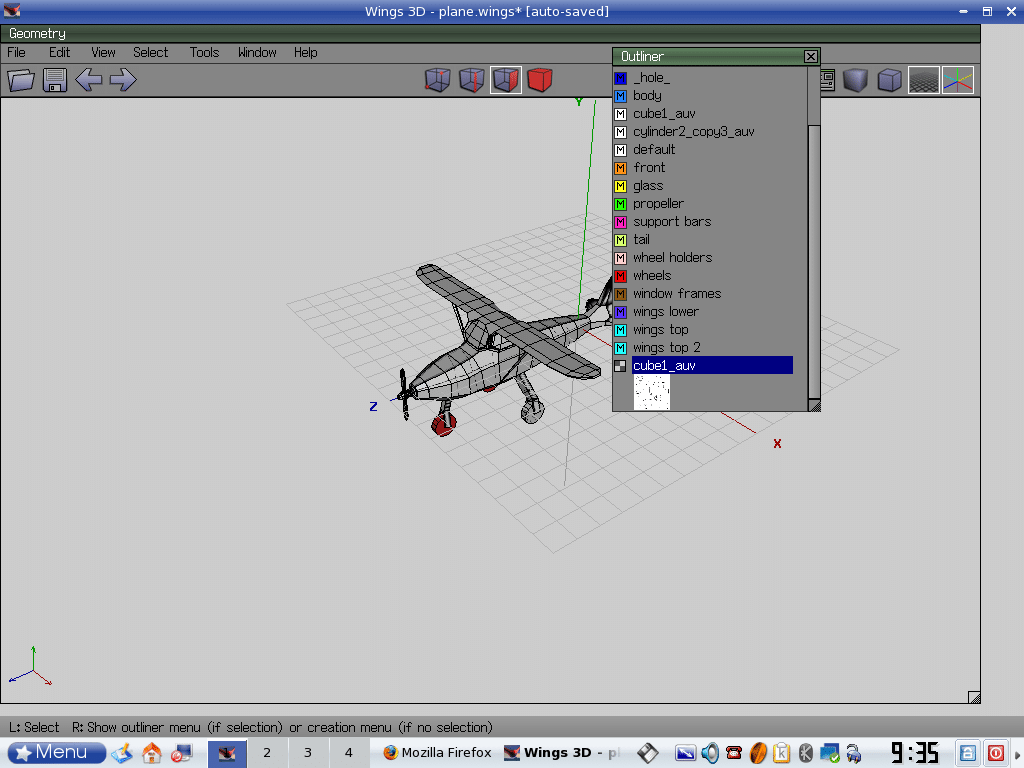Click the orange front material swatch

(x=620, y=168)
